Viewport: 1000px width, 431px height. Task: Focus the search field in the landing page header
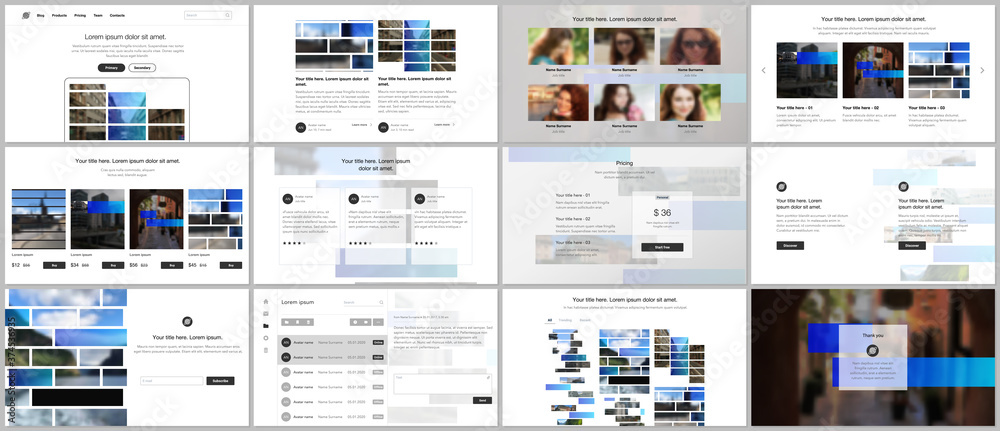[208, 15]
